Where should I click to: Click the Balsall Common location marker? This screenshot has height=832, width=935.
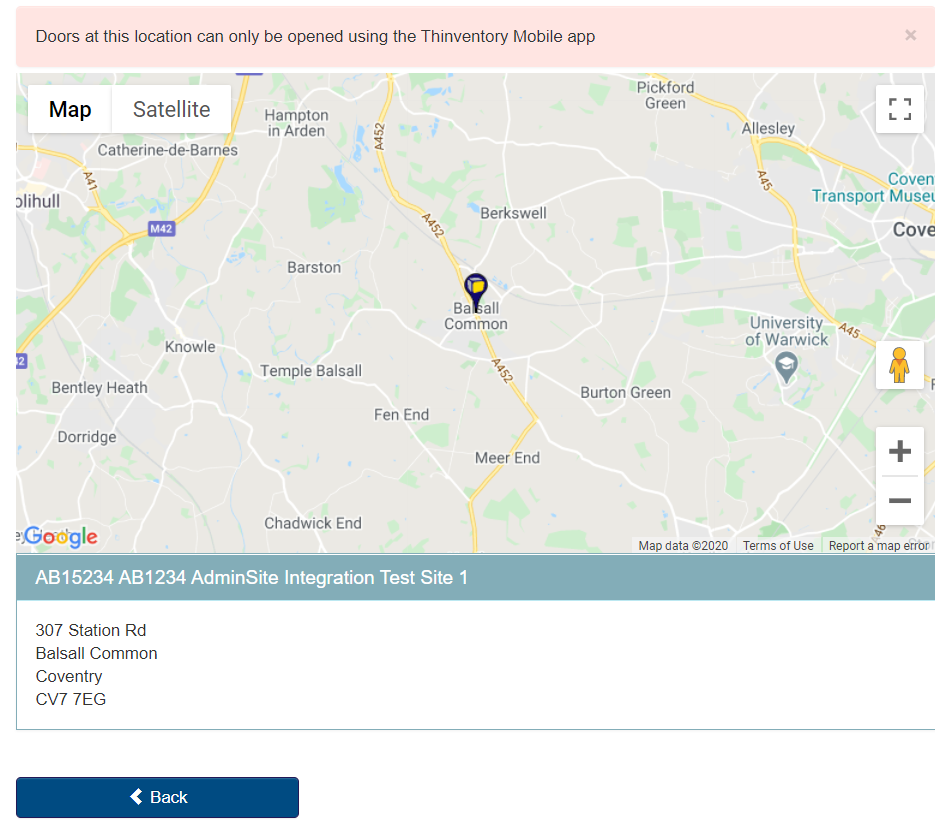pyautogui.click(x=475, y=287)
